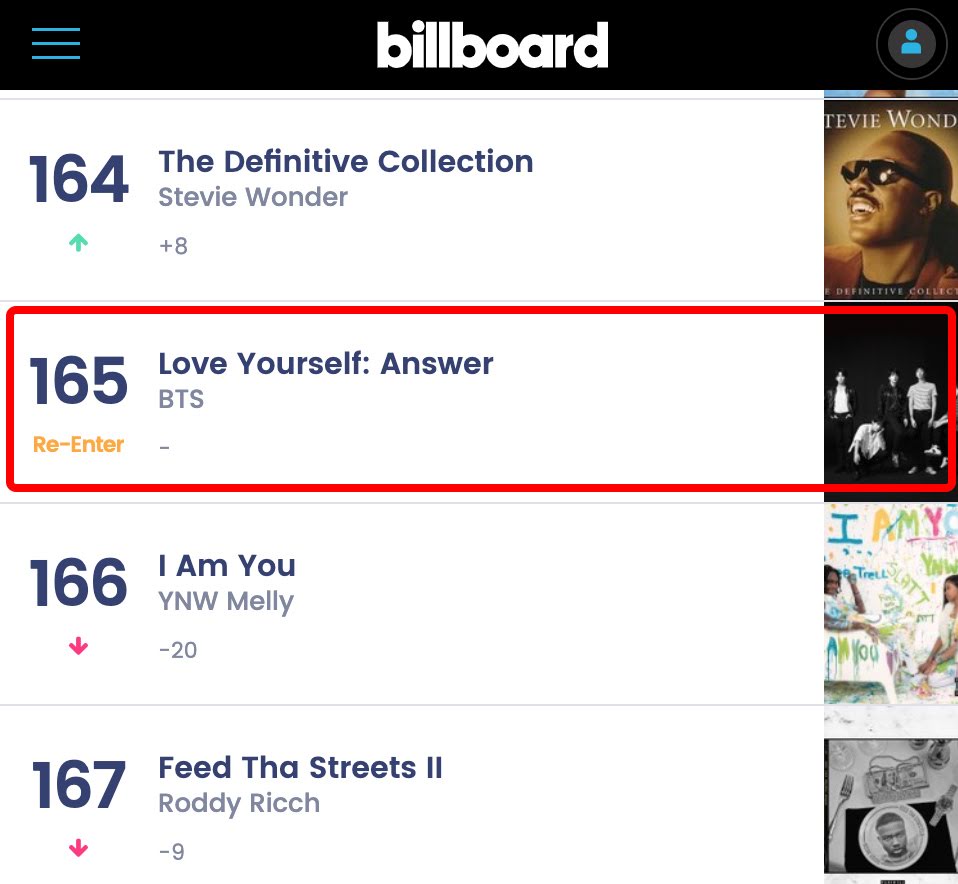This screenshot has width=958, height=884.
Task: Select YNW Melly artist name
Action: [x=226, y=602]
